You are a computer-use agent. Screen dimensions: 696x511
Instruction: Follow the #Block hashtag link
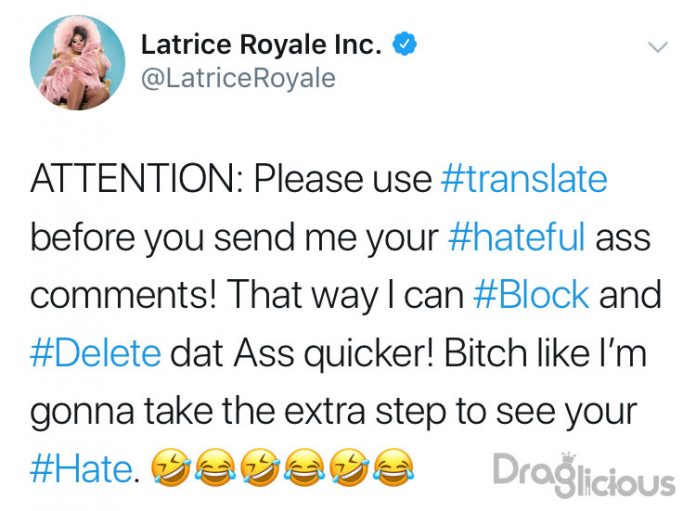click(531, 295)
